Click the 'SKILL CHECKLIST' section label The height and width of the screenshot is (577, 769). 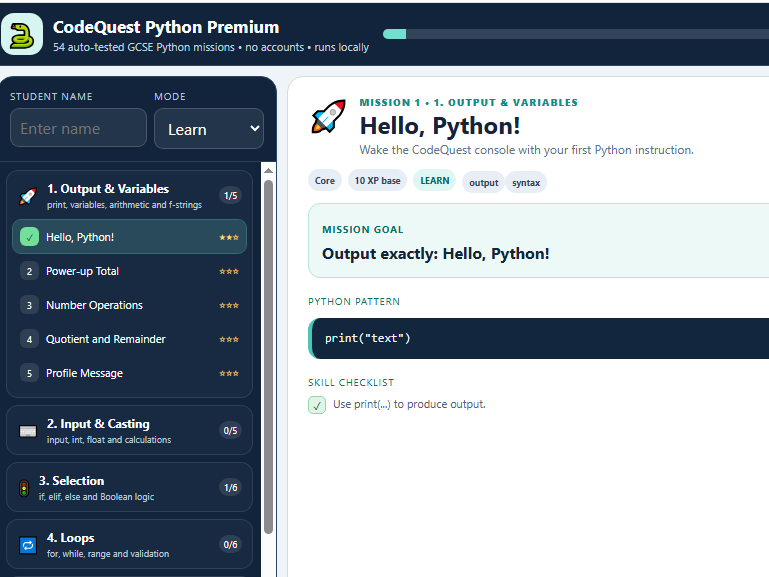coord(351,382)
